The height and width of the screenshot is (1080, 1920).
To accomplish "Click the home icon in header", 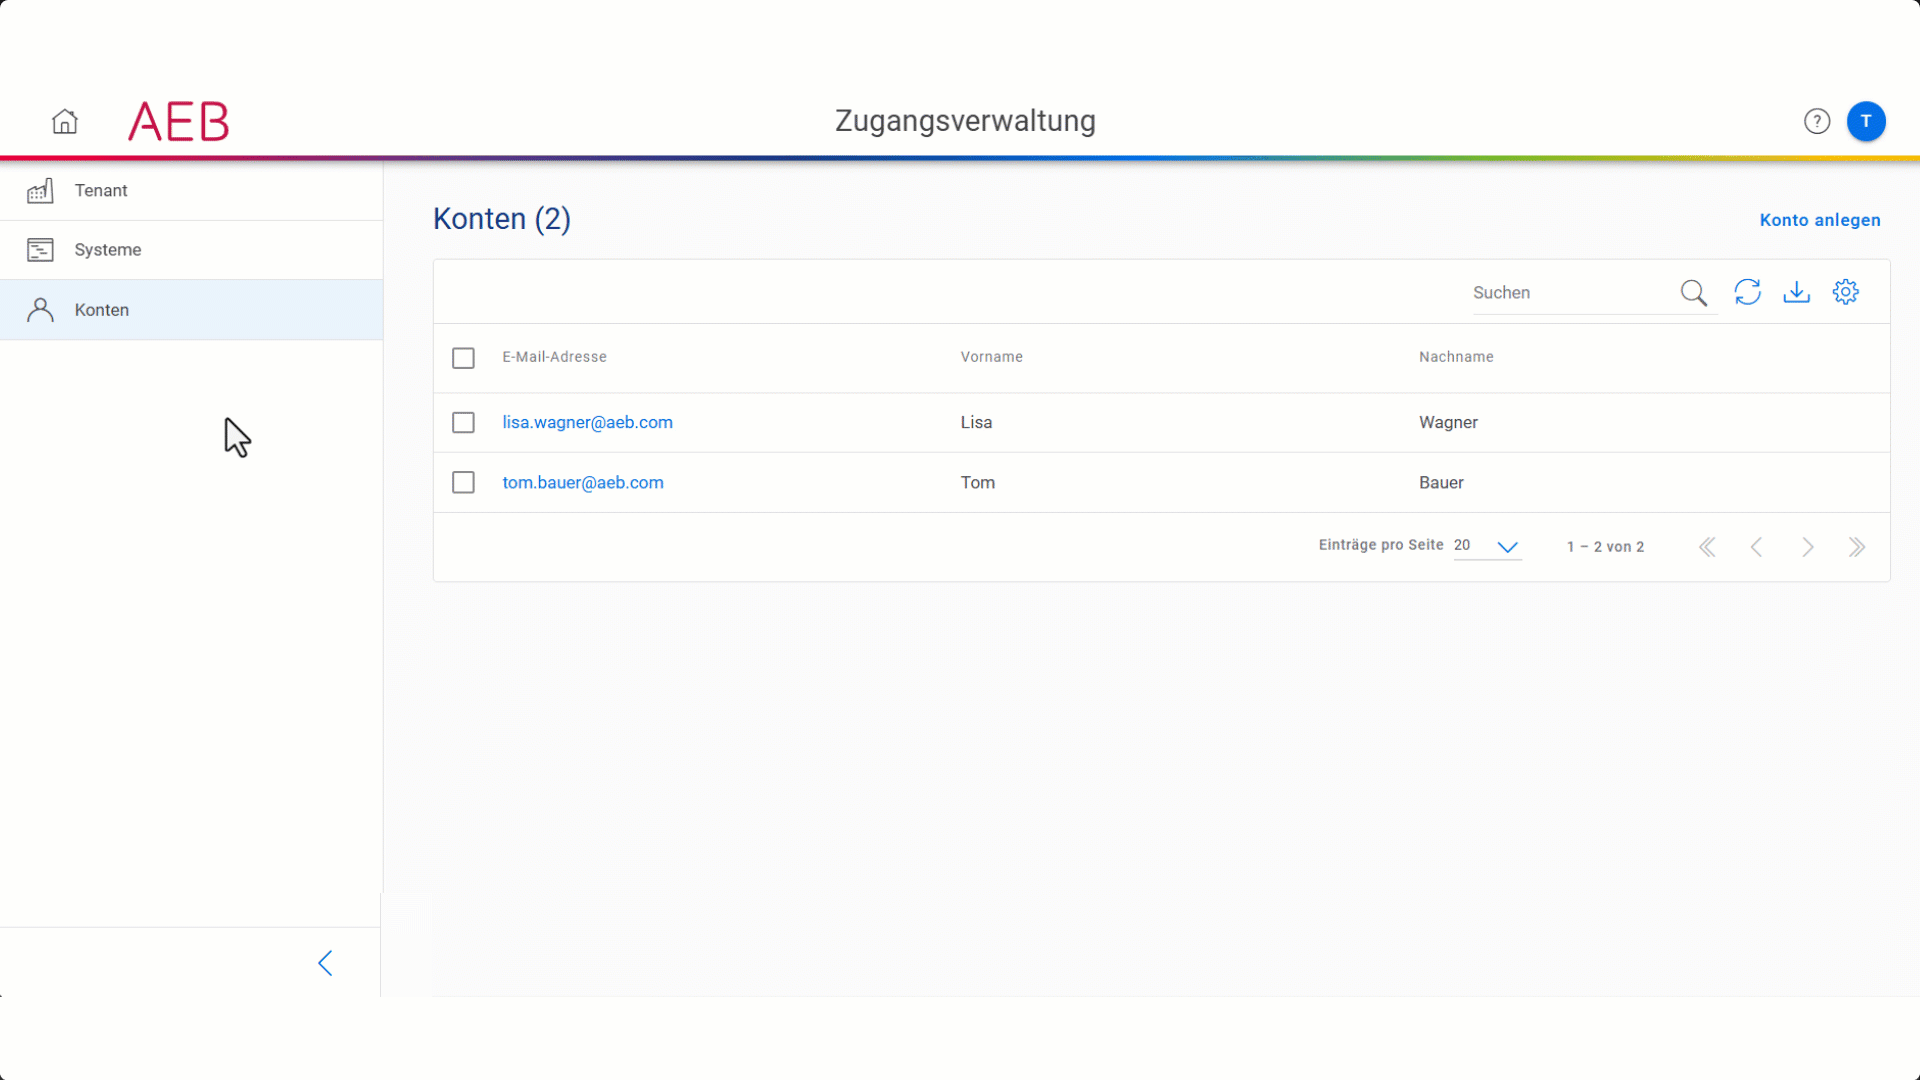I will (65, 121).
